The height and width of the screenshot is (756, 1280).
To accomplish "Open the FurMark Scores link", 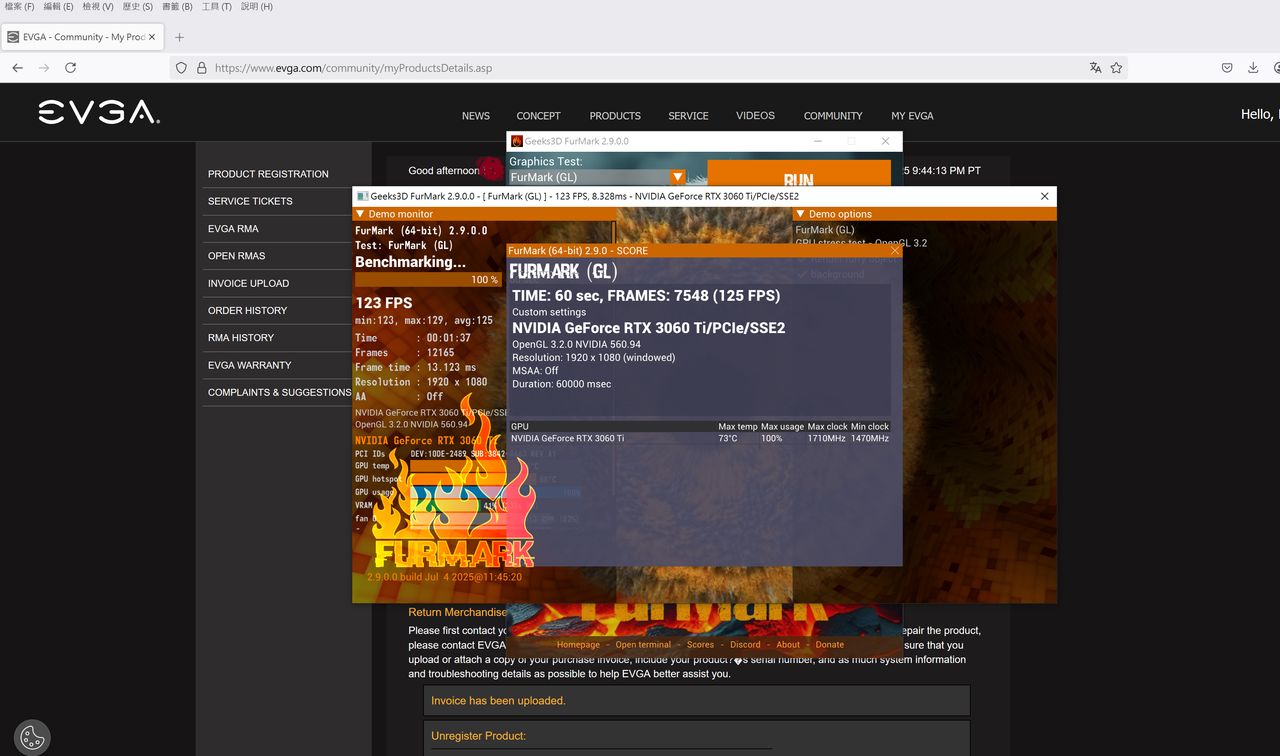I will click(700, 645).
